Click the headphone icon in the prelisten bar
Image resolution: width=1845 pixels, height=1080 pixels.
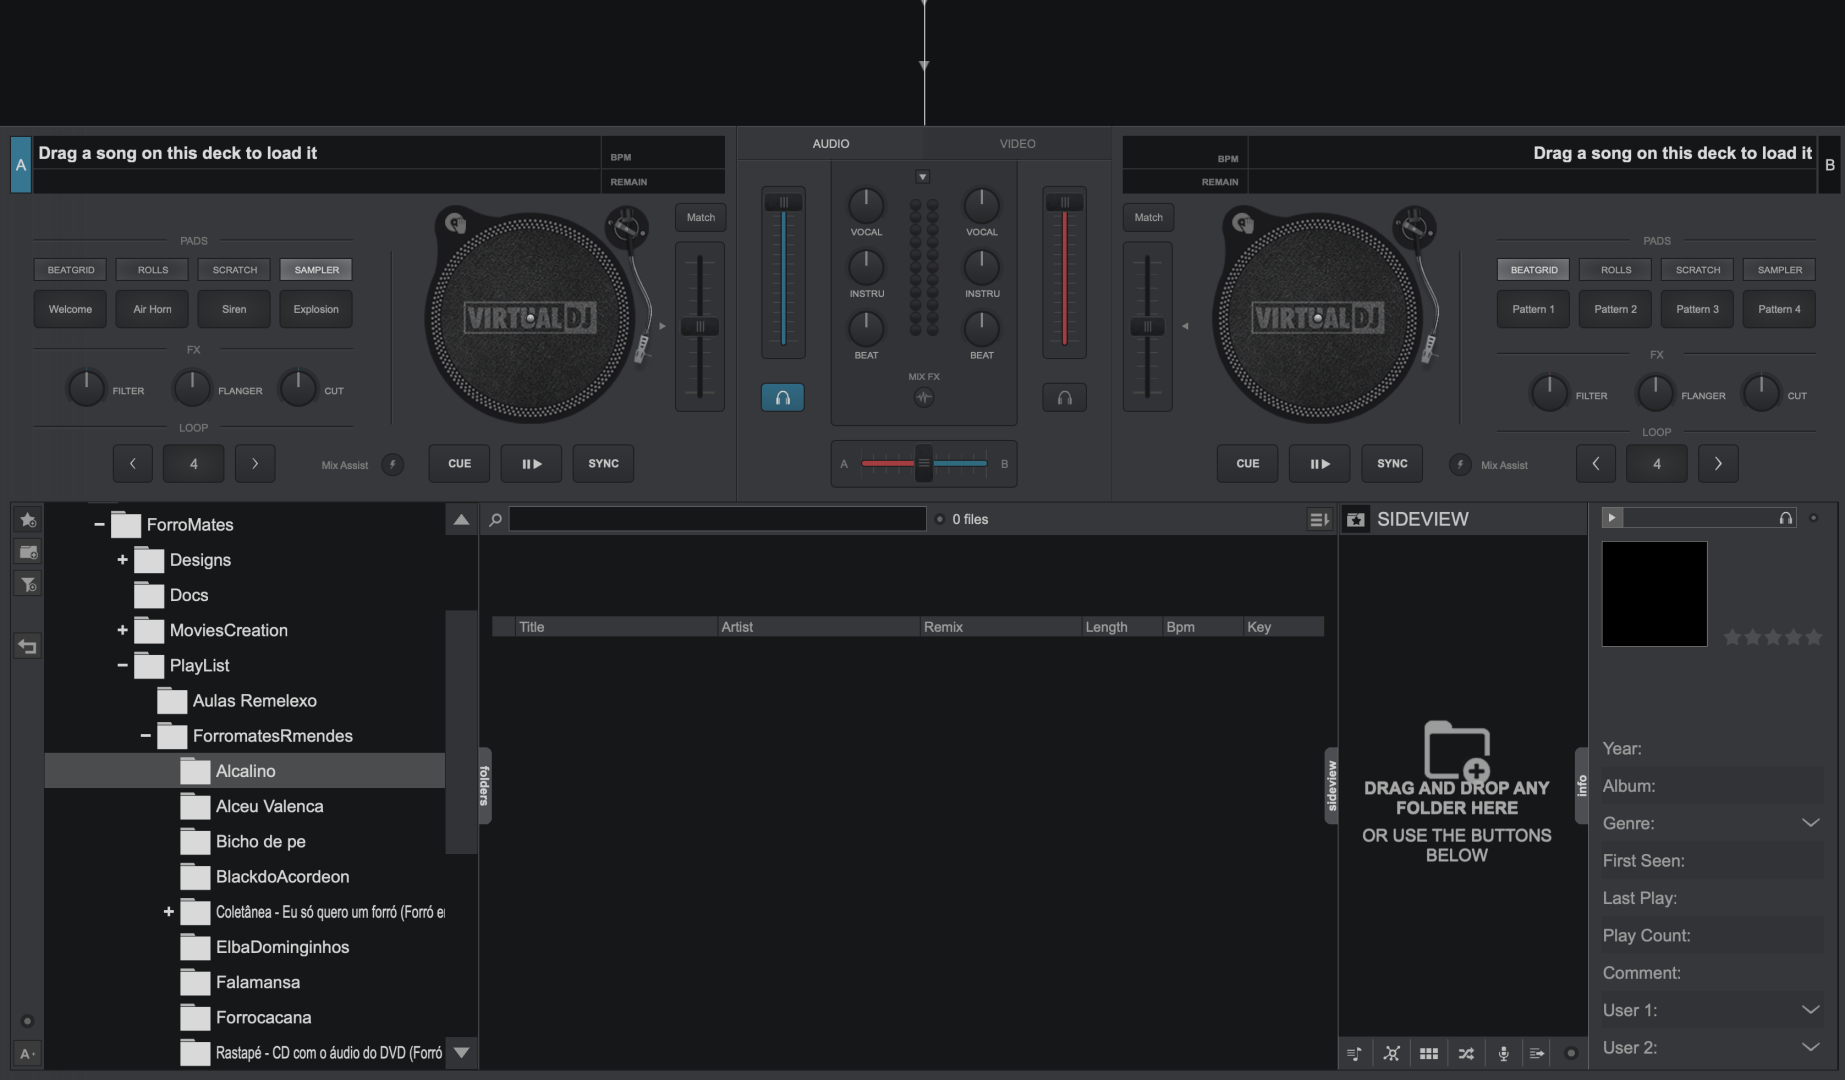coord(1785,518)
